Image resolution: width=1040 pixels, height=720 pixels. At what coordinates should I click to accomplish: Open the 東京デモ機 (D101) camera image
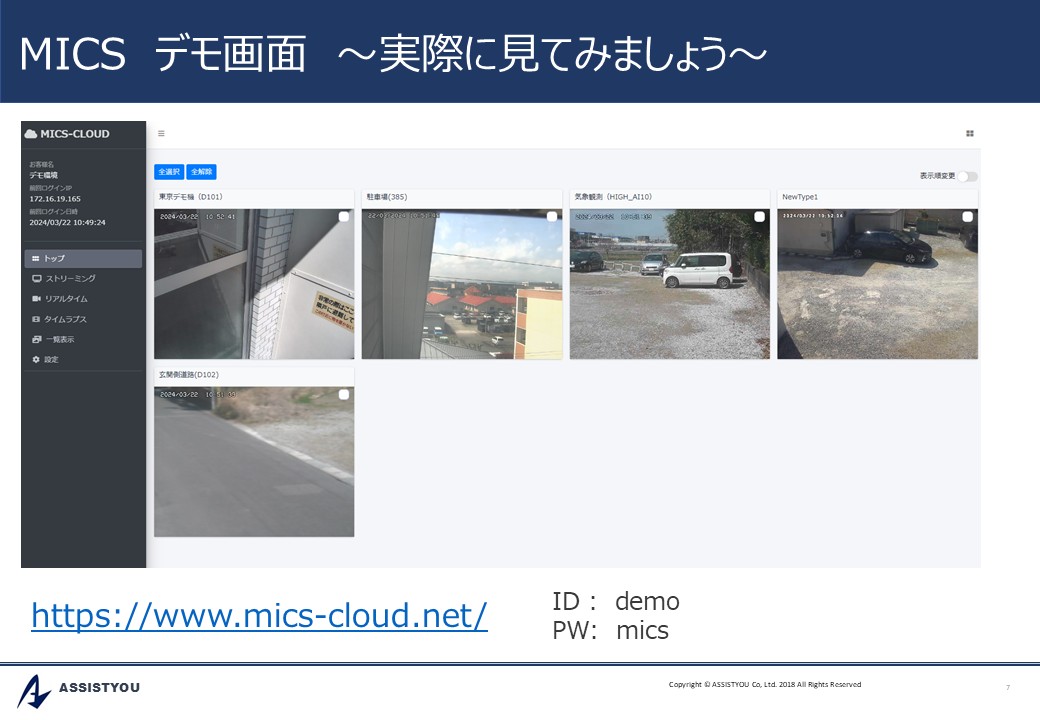[254, 284]
